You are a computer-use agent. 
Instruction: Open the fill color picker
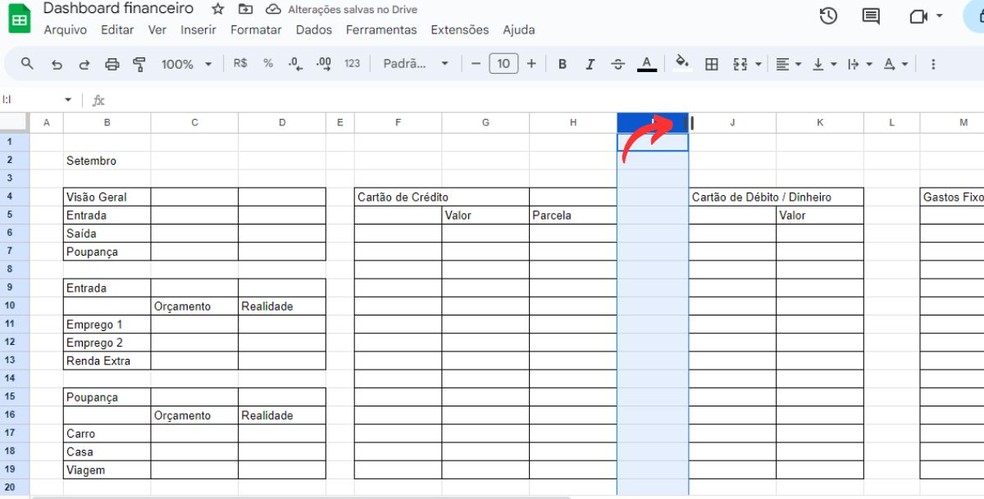[682, 63]
